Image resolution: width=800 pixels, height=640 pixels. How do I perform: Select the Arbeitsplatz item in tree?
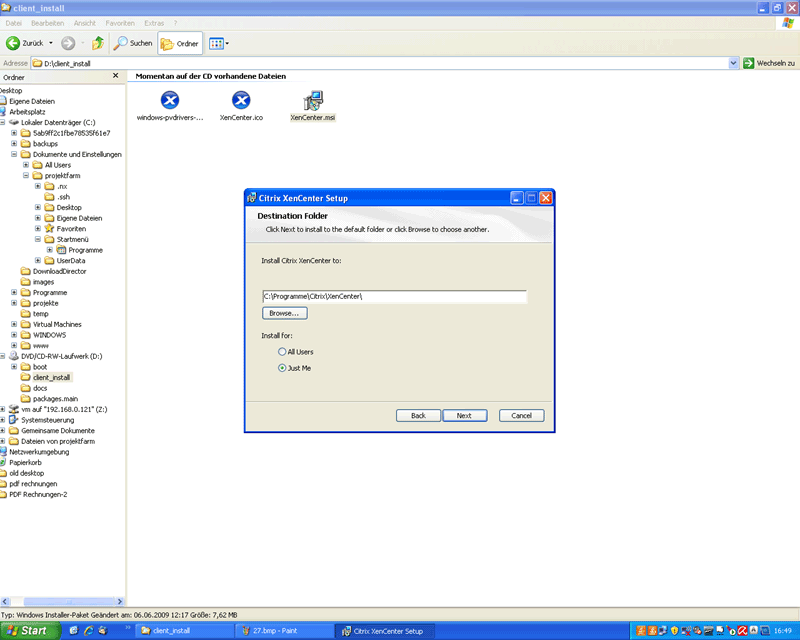[27, 112]
